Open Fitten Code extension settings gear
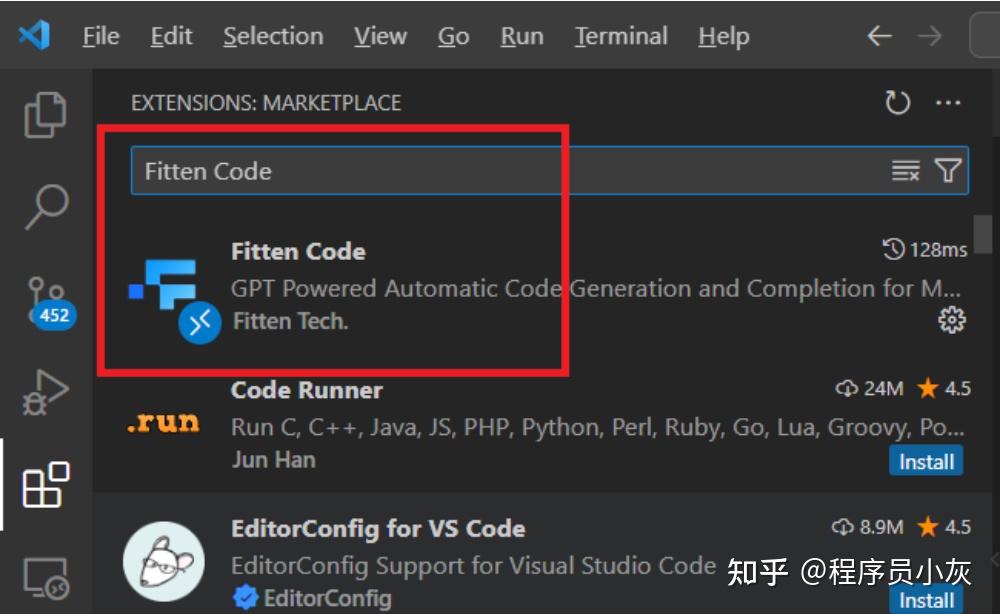 (949, 320)
